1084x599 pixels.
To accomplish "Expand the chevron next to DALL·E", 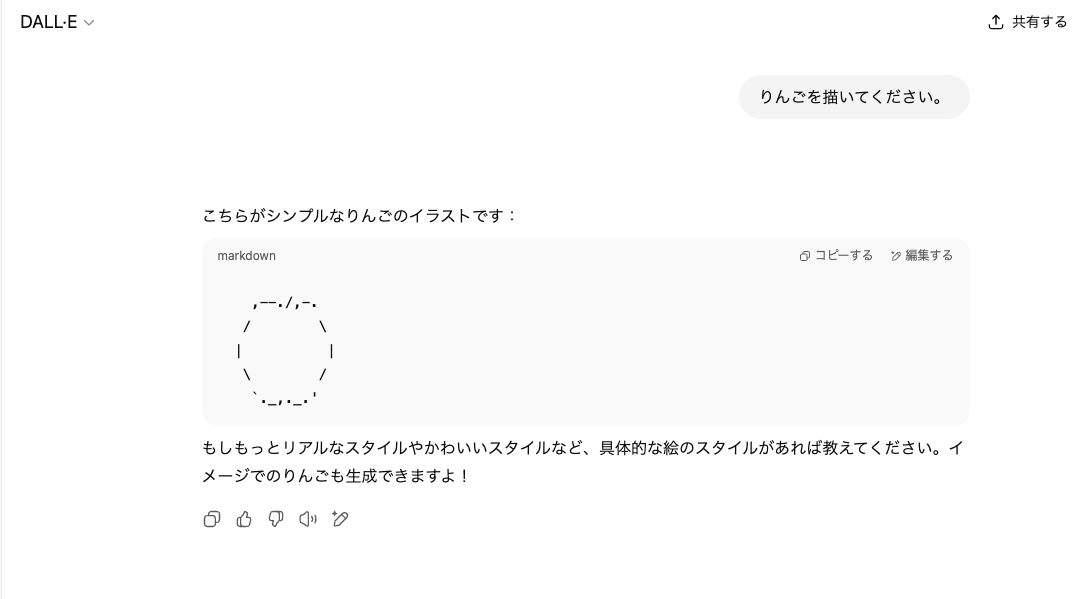I will pyautogui.click(x=88, y=23).
